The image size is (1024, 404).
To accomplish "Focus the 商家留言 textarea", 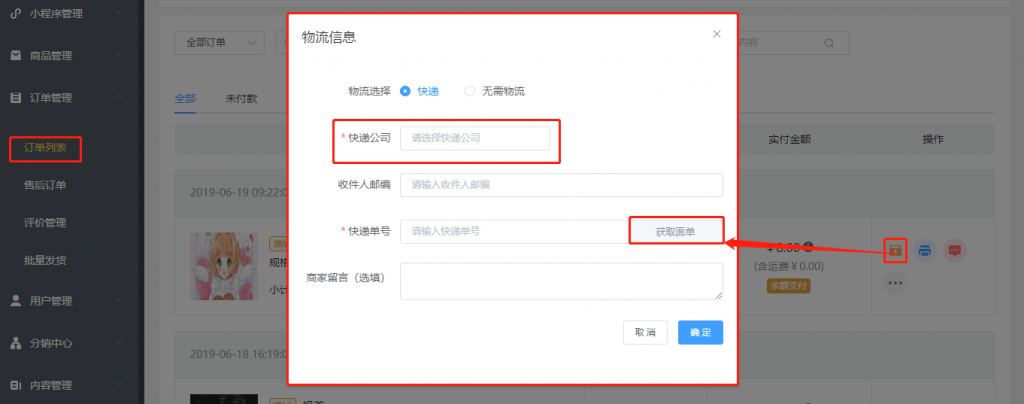I will tap(562, 281).
